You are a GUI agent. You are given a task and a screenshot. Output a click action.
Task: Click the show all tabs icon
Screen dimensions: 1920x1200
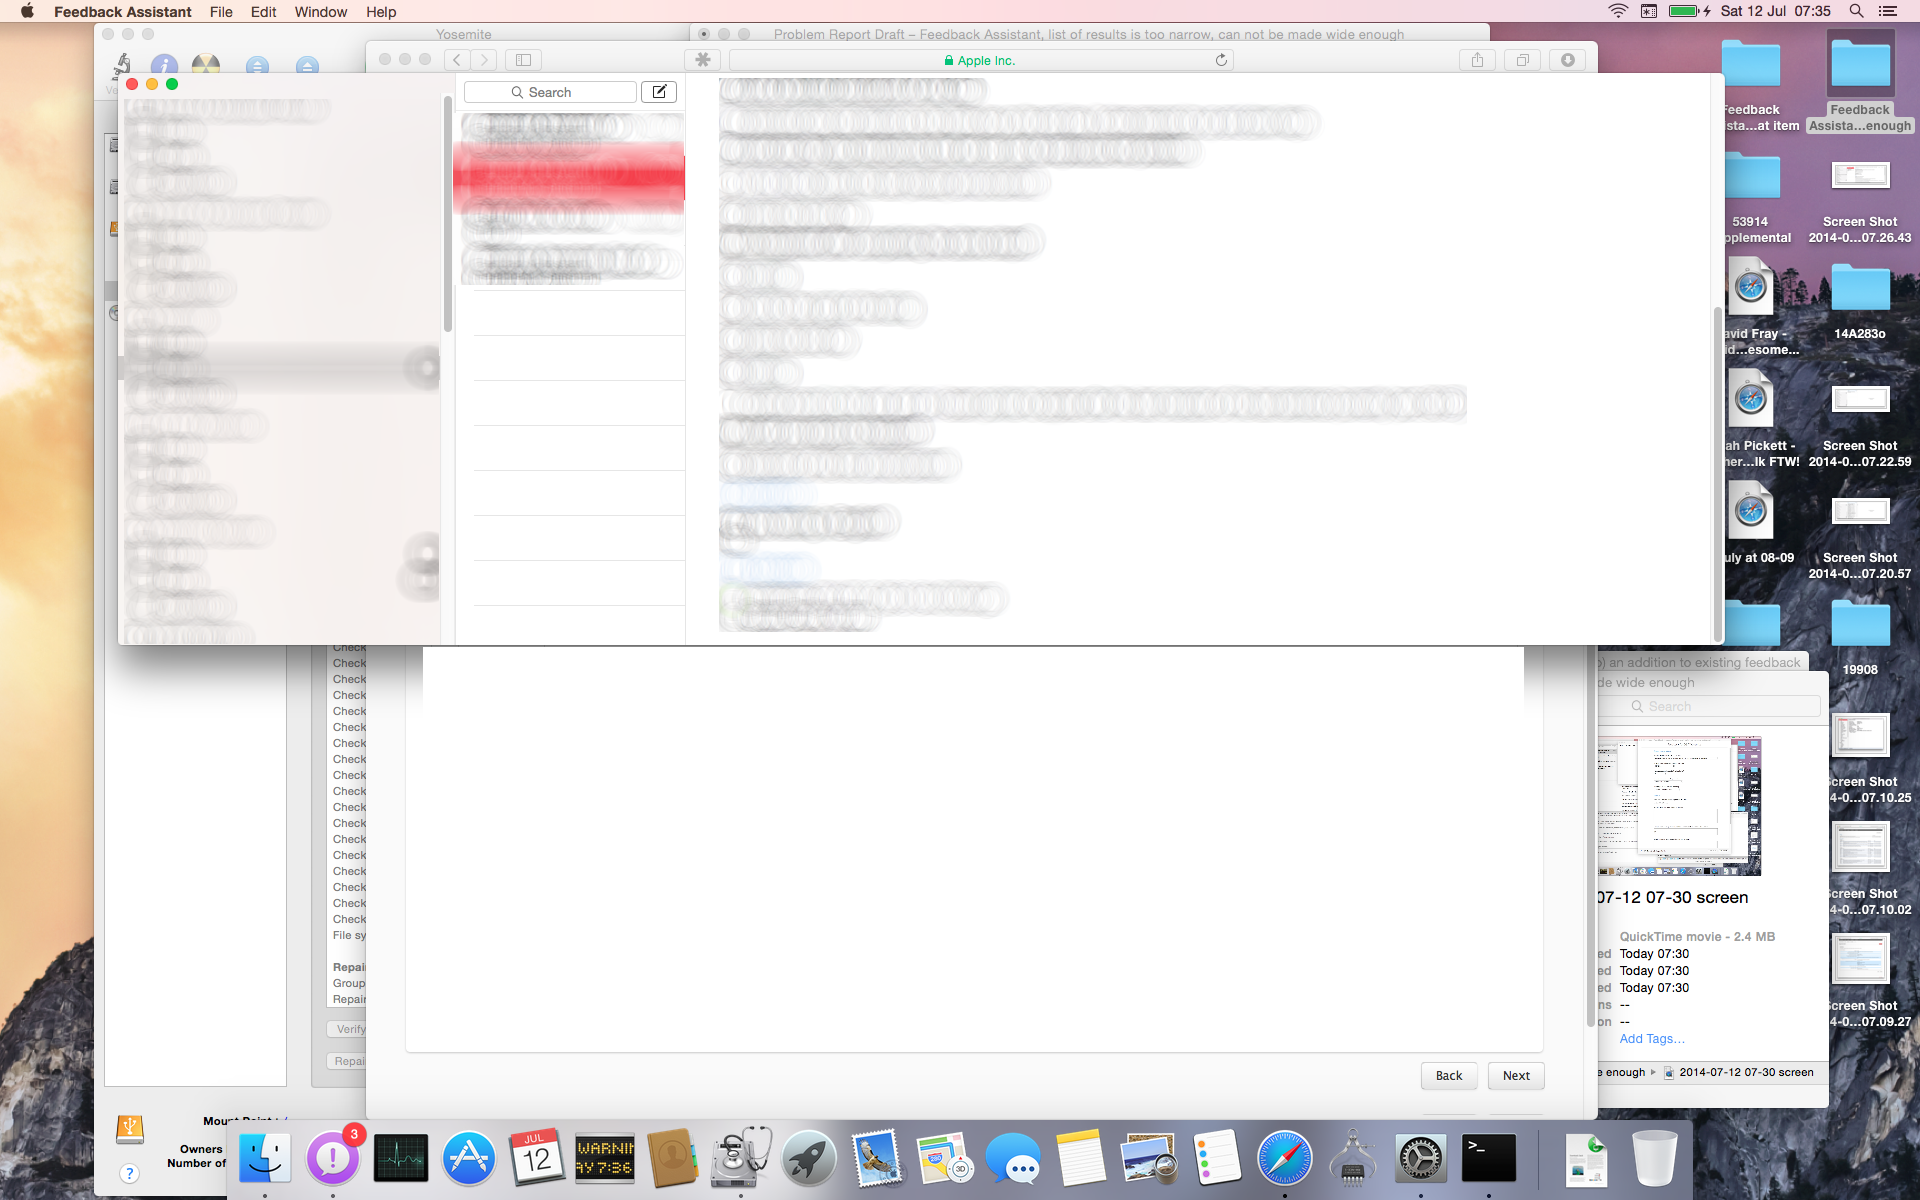(1522, 60)
